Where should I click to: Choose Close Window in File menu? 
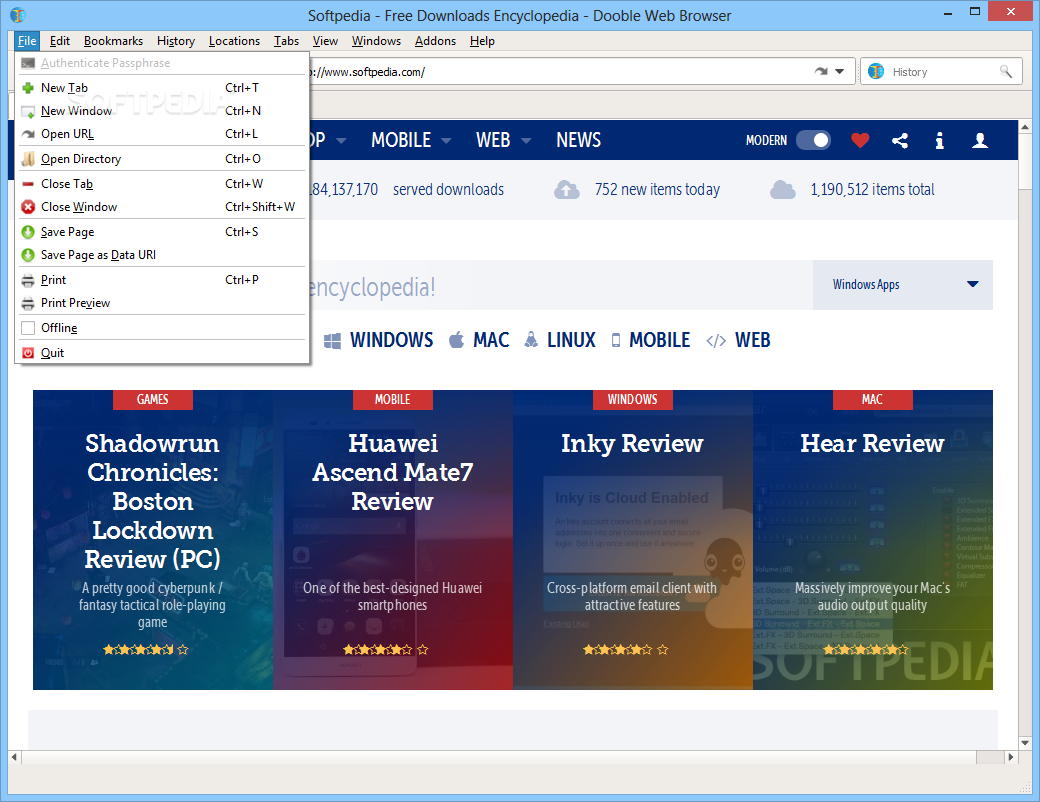(x=162, y=207)
